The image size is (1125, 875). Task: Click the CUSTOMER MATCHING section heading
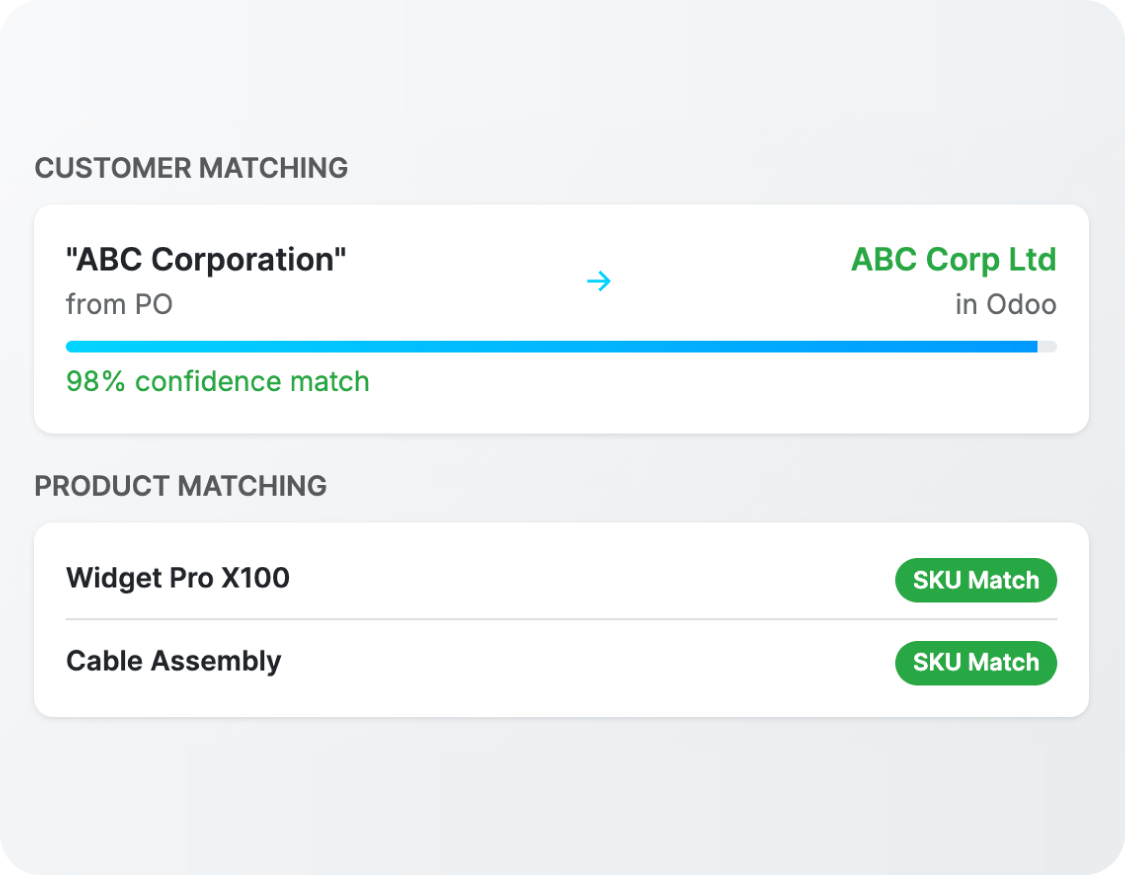click(191, 168)
